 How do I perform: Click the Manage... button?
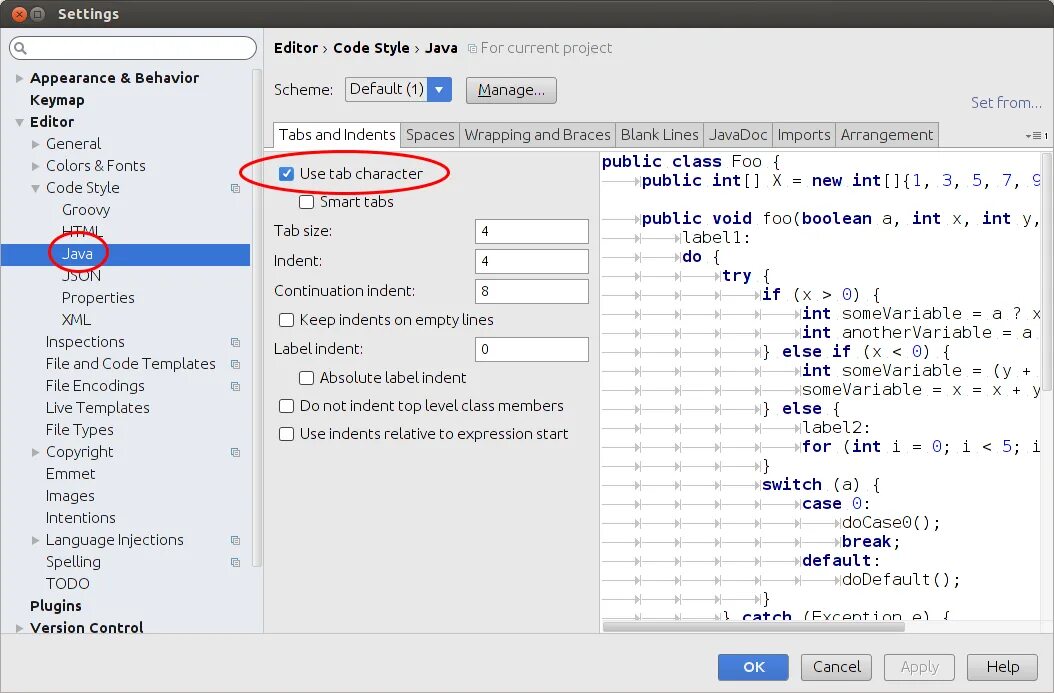point(511,90)
